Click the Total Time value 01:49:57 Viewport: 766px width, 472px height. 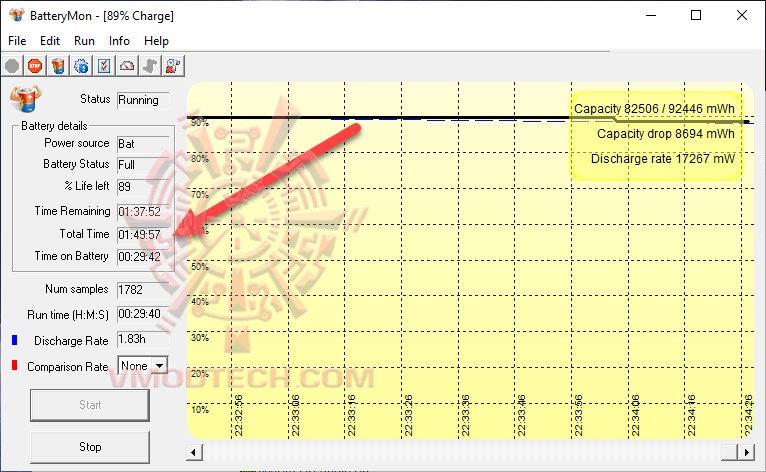pyautogui.click(x=139, y=235)
